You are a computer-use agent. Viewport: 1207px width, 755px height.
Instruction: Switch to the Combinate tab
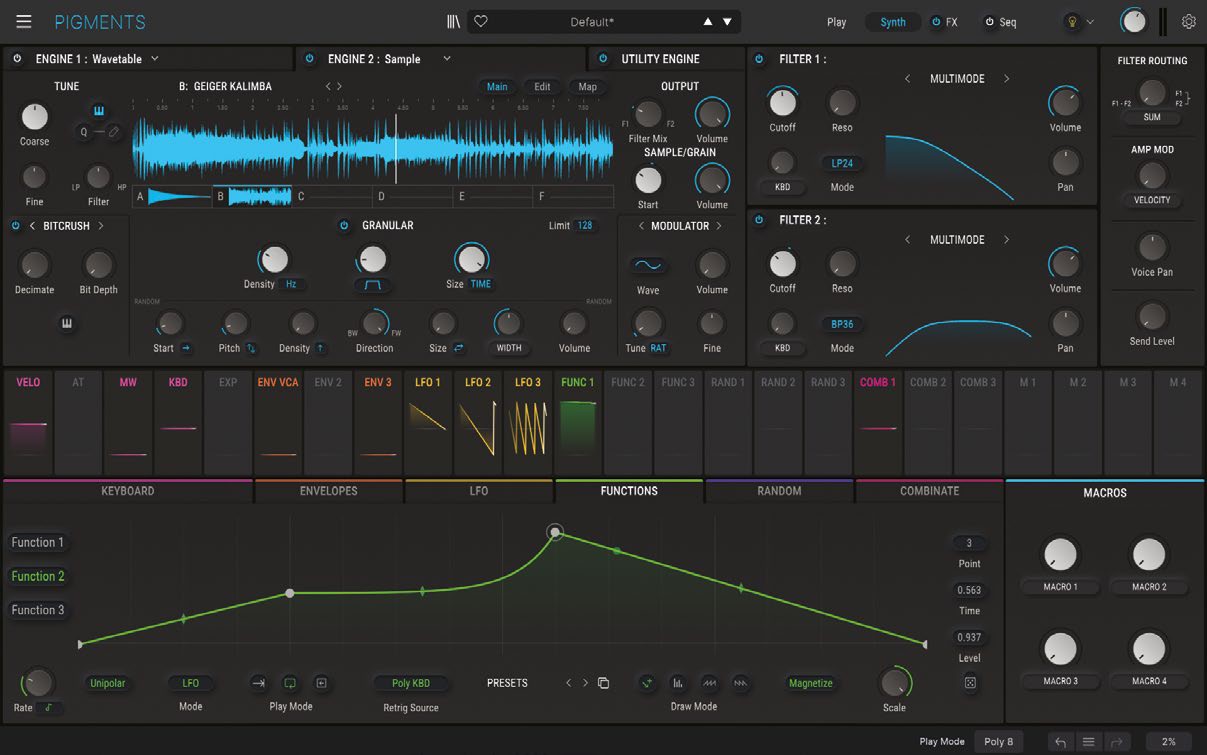coord(929,491)
